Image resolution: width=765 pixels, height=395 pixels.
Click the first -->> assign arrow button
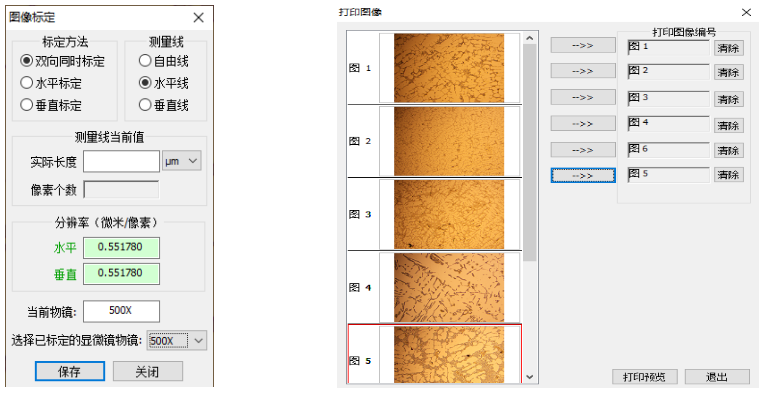pos(583,45)
